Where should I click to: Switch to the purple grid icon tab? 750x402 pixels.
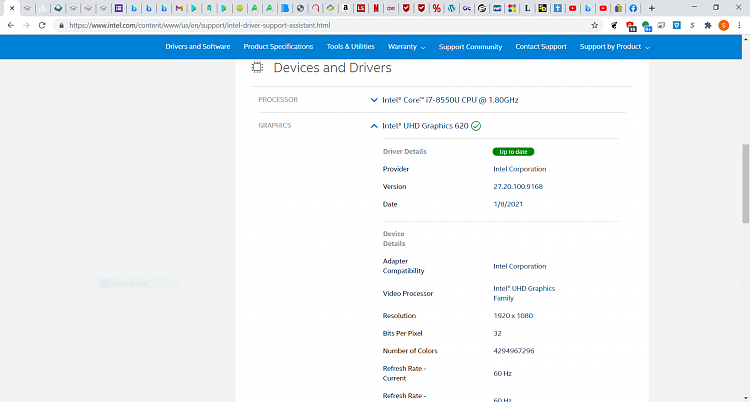(119, 8)
